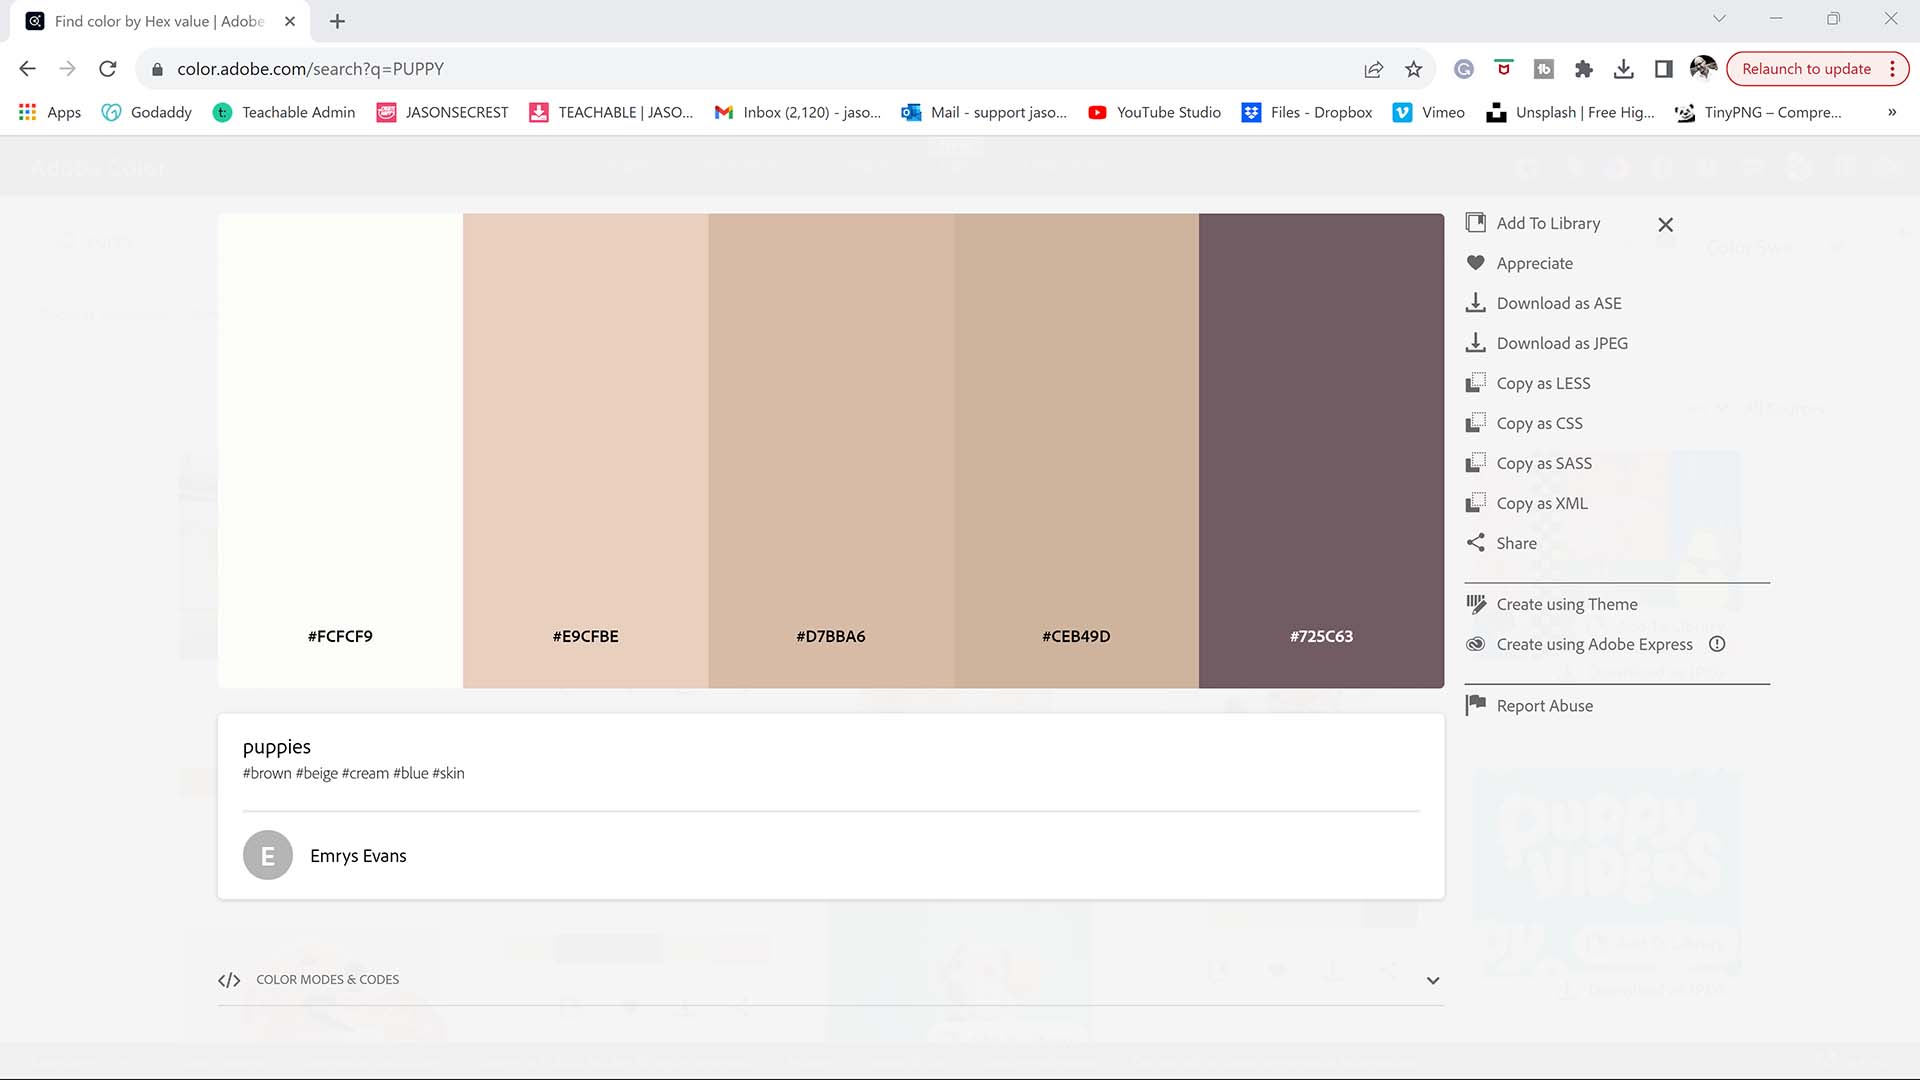Click Emrys Evans avatar circle
Screen dimensions: 1920x1080
coord(268,856)
